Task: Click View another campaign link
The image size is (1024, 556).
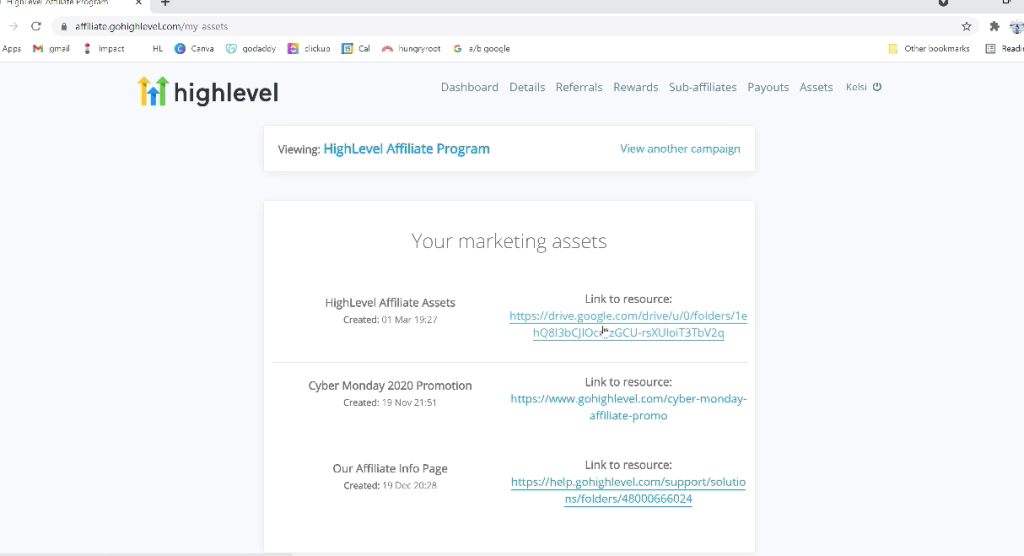Action: coord(680,149)
